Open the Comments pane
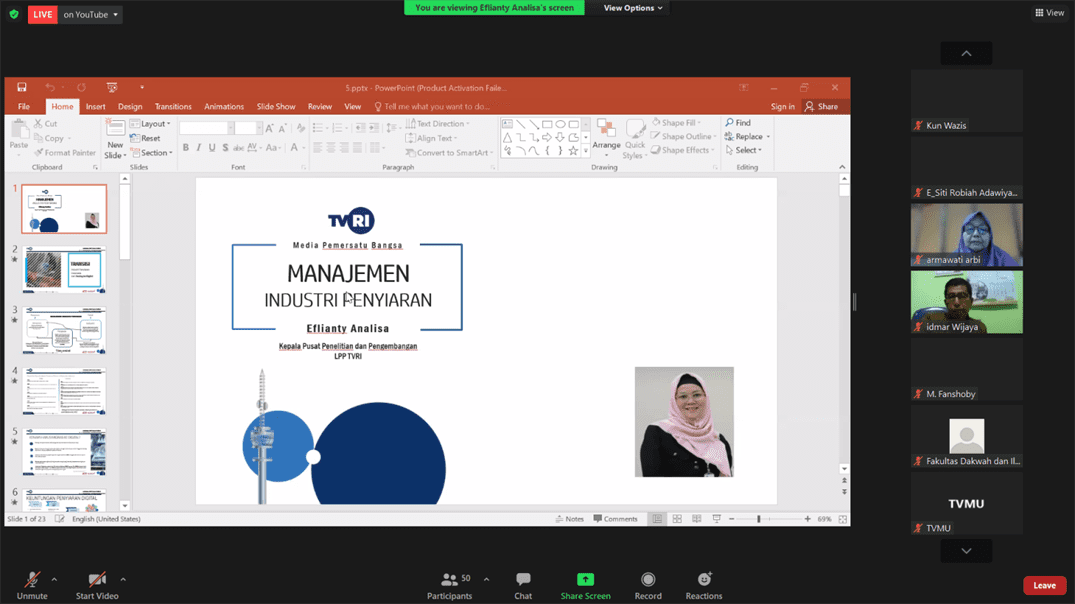The image size is (1075, 604). (615, 519)
